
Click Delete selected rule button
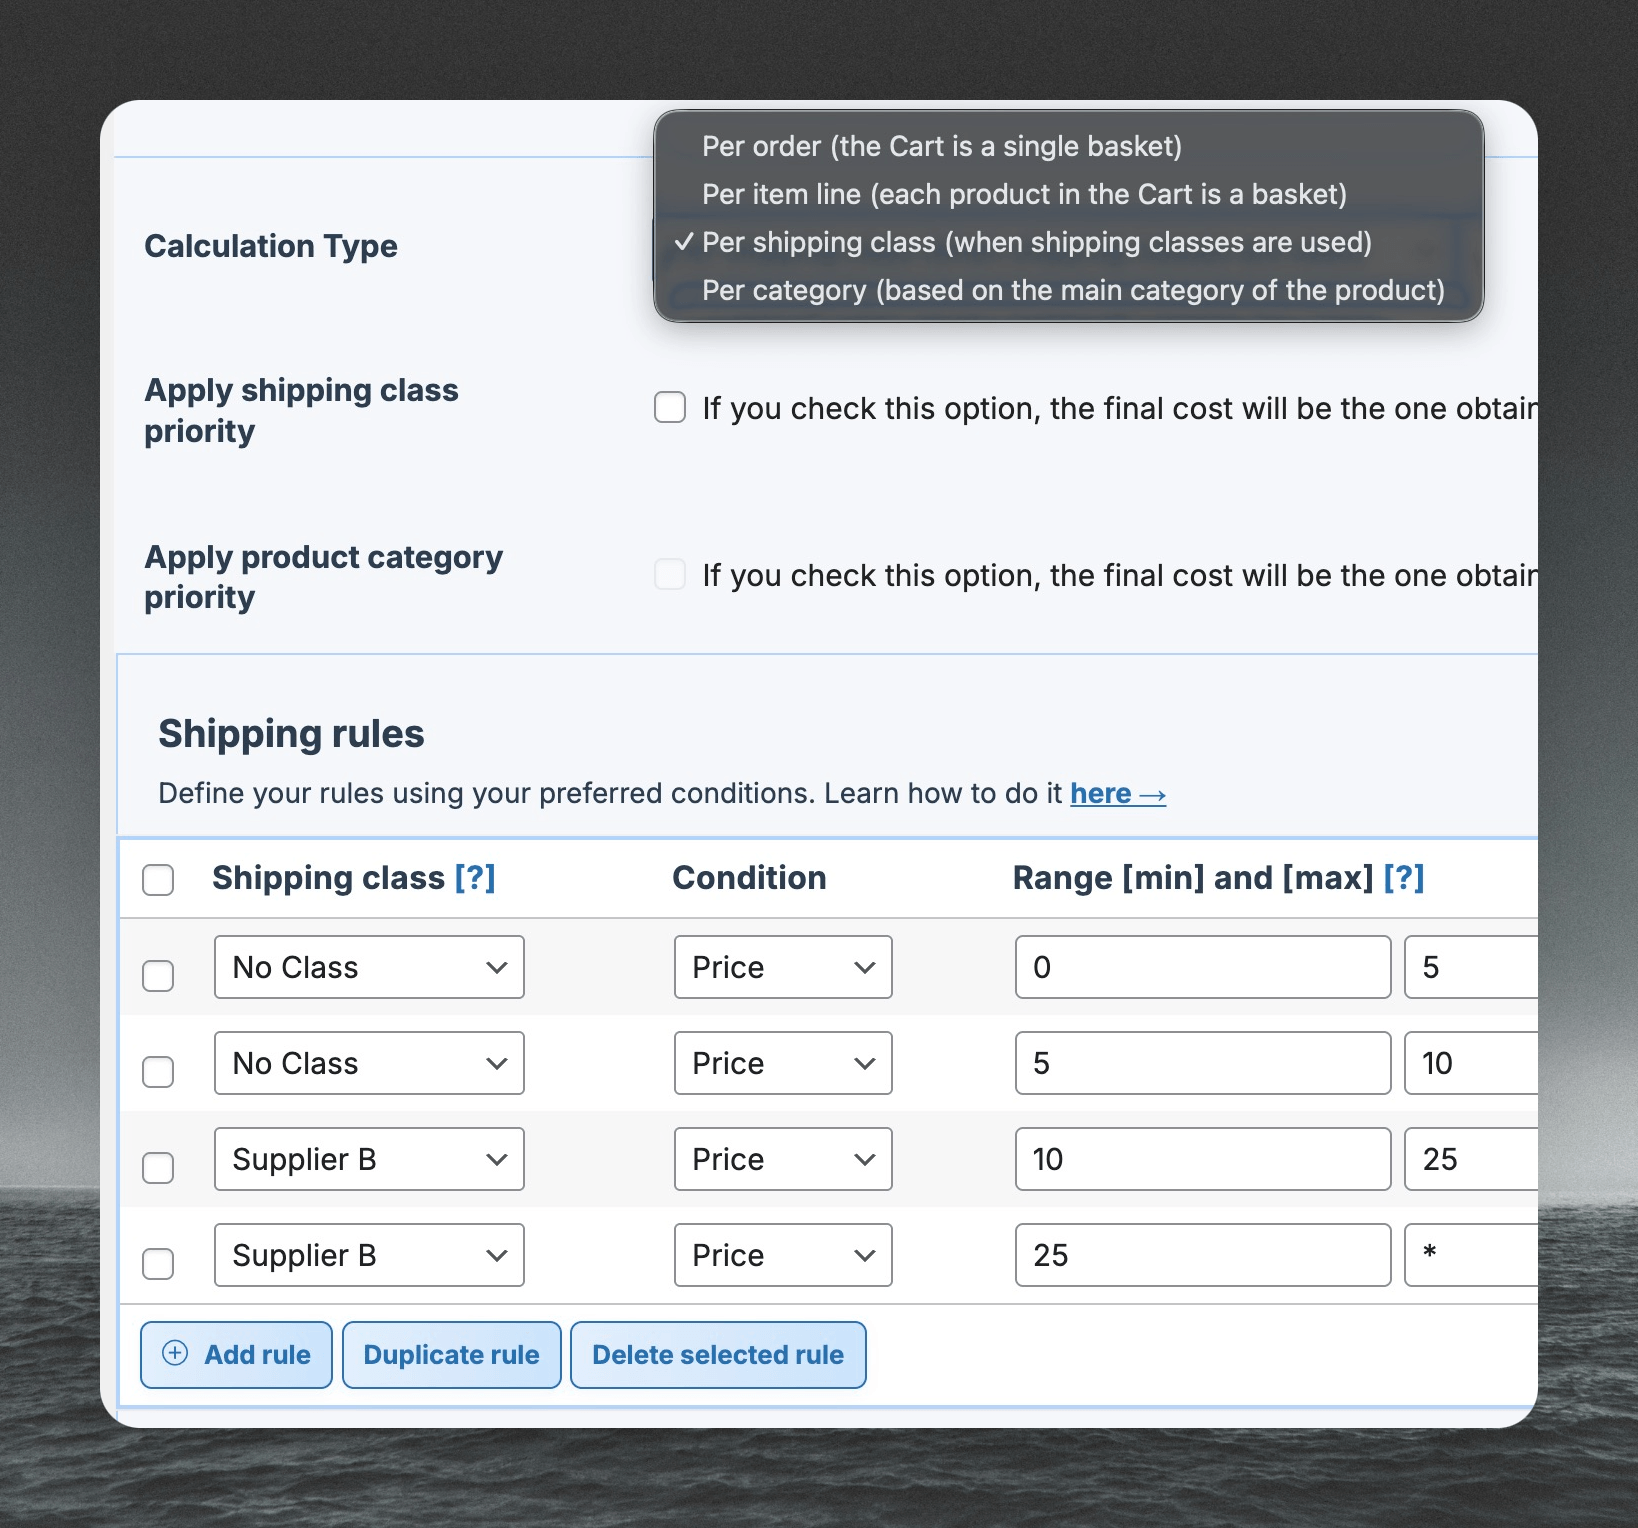[x=718, y=1355]
